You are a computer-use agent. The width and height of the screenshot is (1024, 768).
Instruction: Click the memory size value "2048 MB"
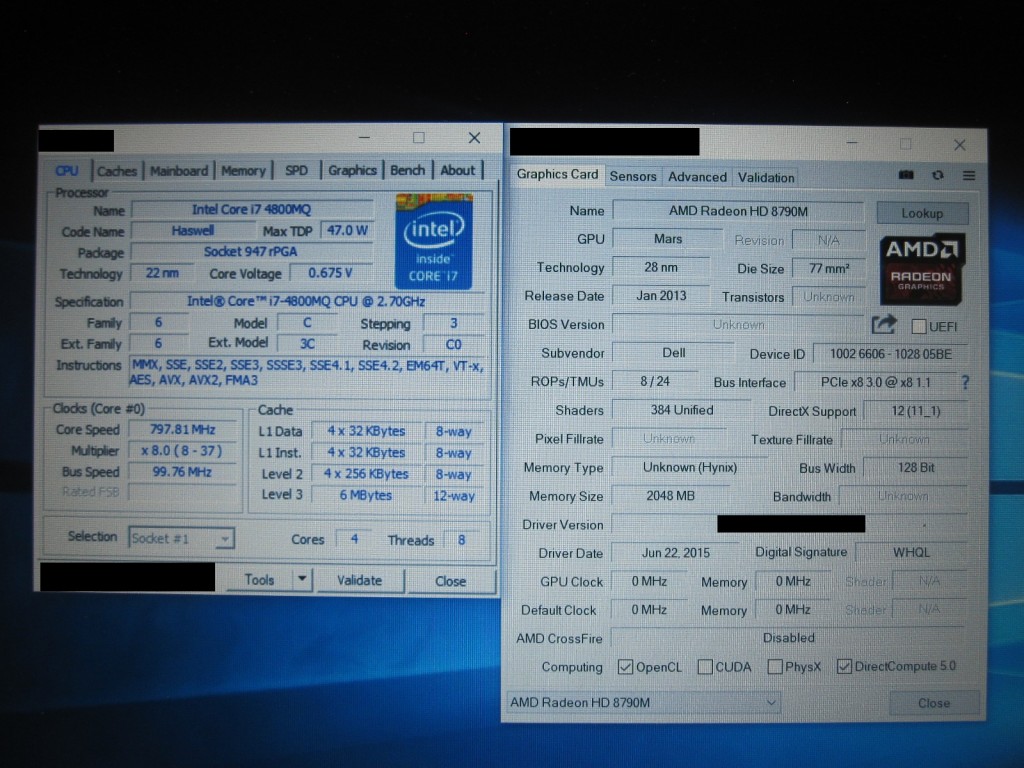[670, 496]
